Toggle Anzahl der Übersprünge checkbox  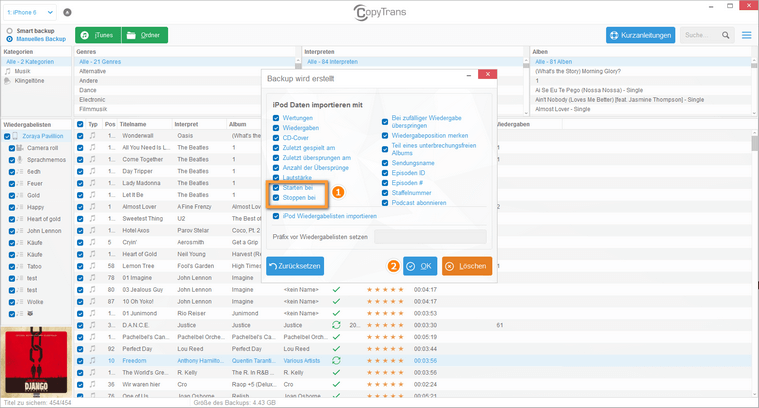coord(276,167)
